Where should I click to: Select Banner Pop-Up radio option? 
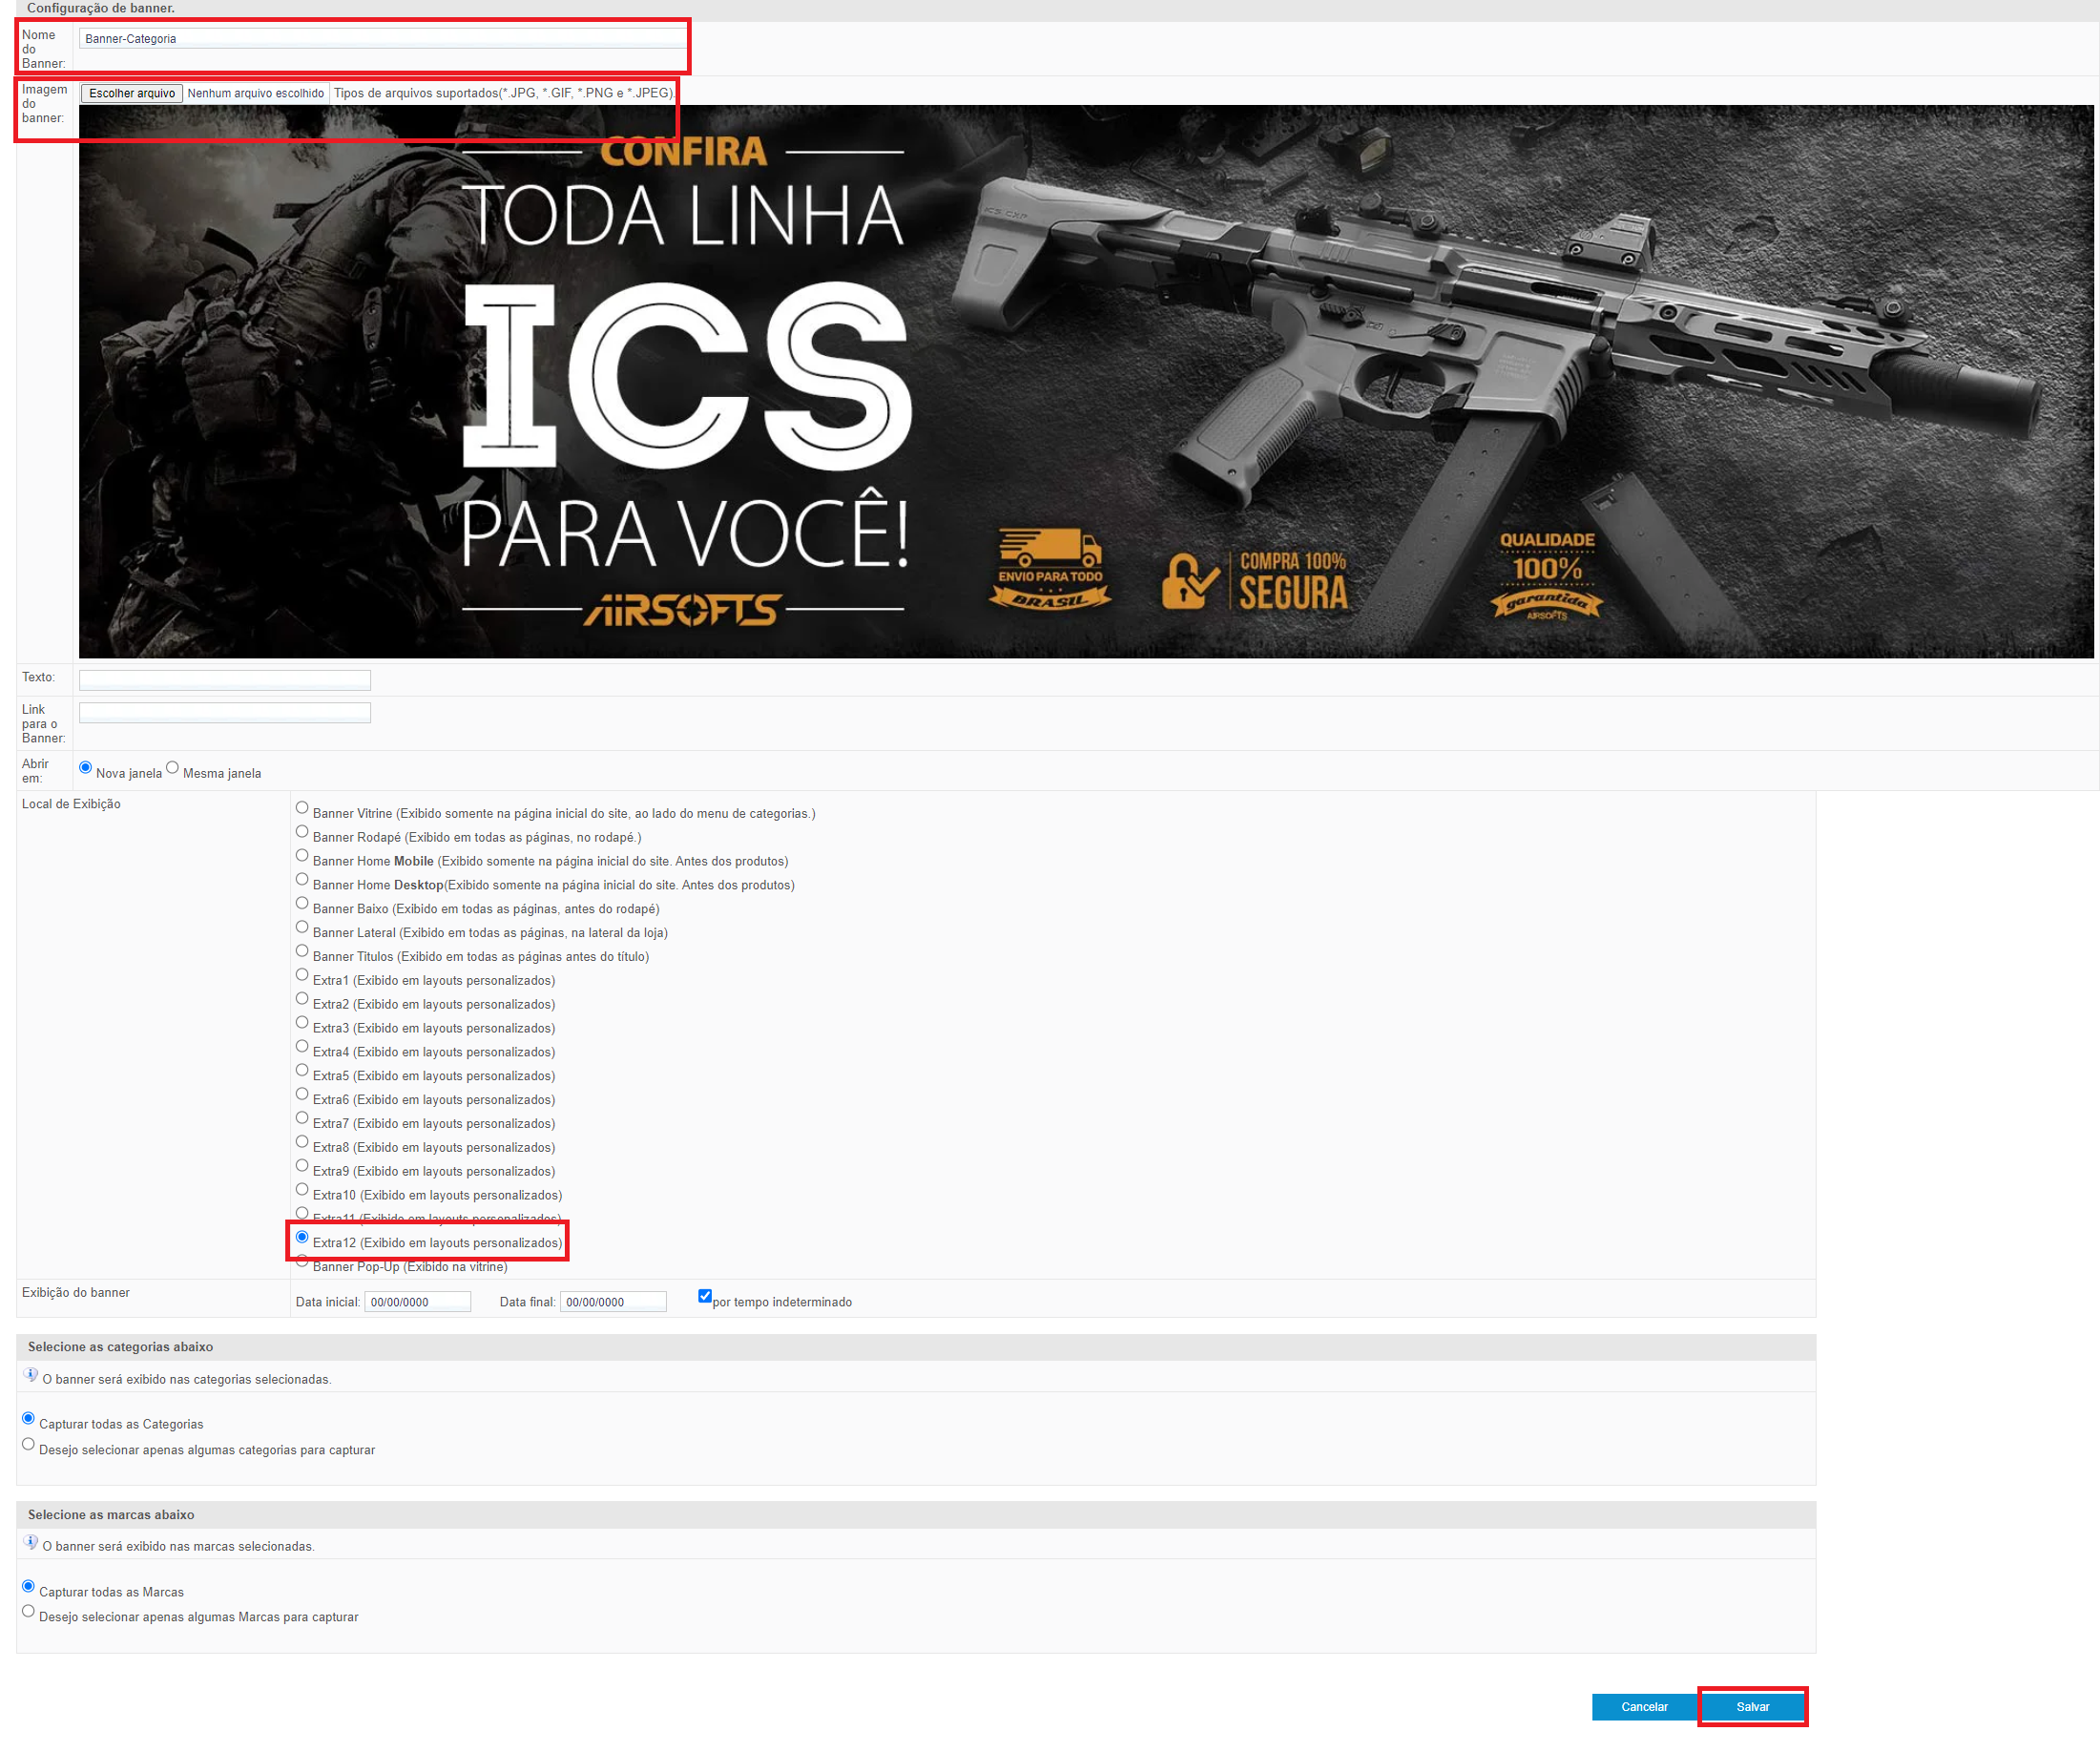[302, 1262]
